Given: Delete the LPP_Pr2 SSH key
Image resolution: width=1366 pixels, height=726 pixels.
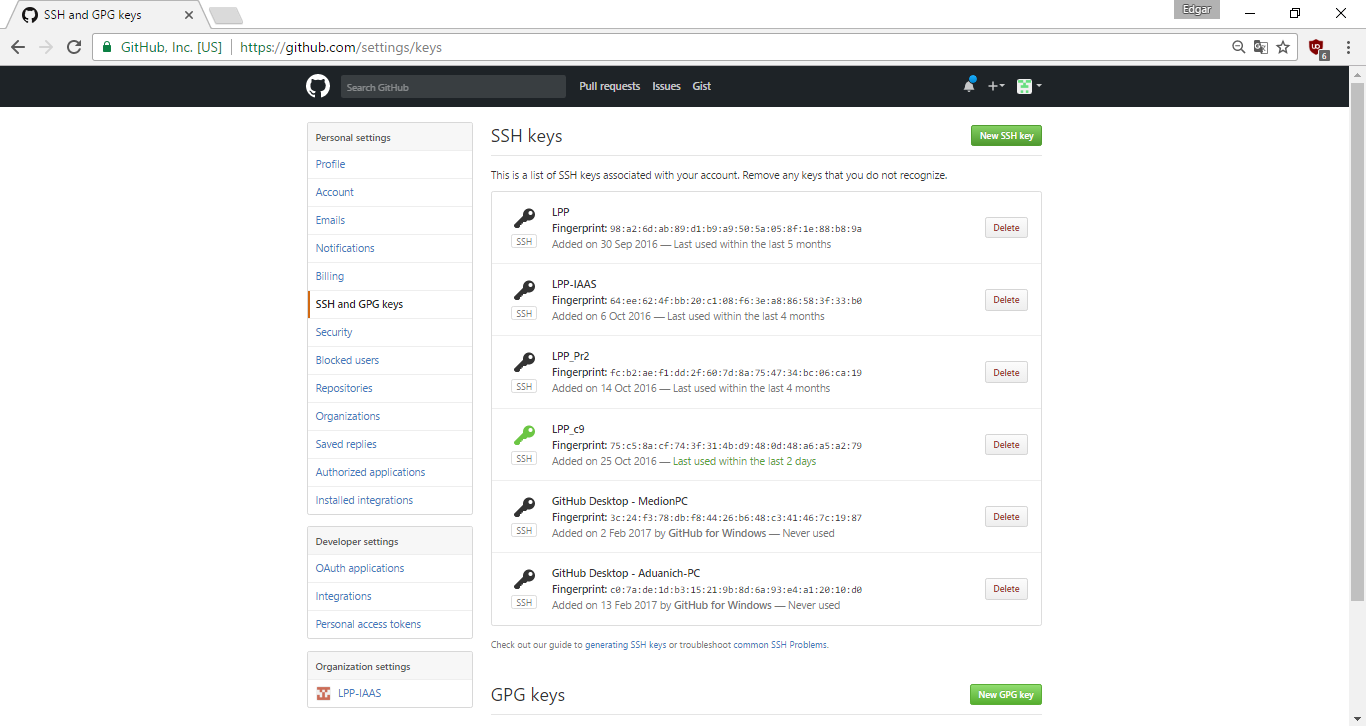Looking at the screenshot, I should 1005,371.
